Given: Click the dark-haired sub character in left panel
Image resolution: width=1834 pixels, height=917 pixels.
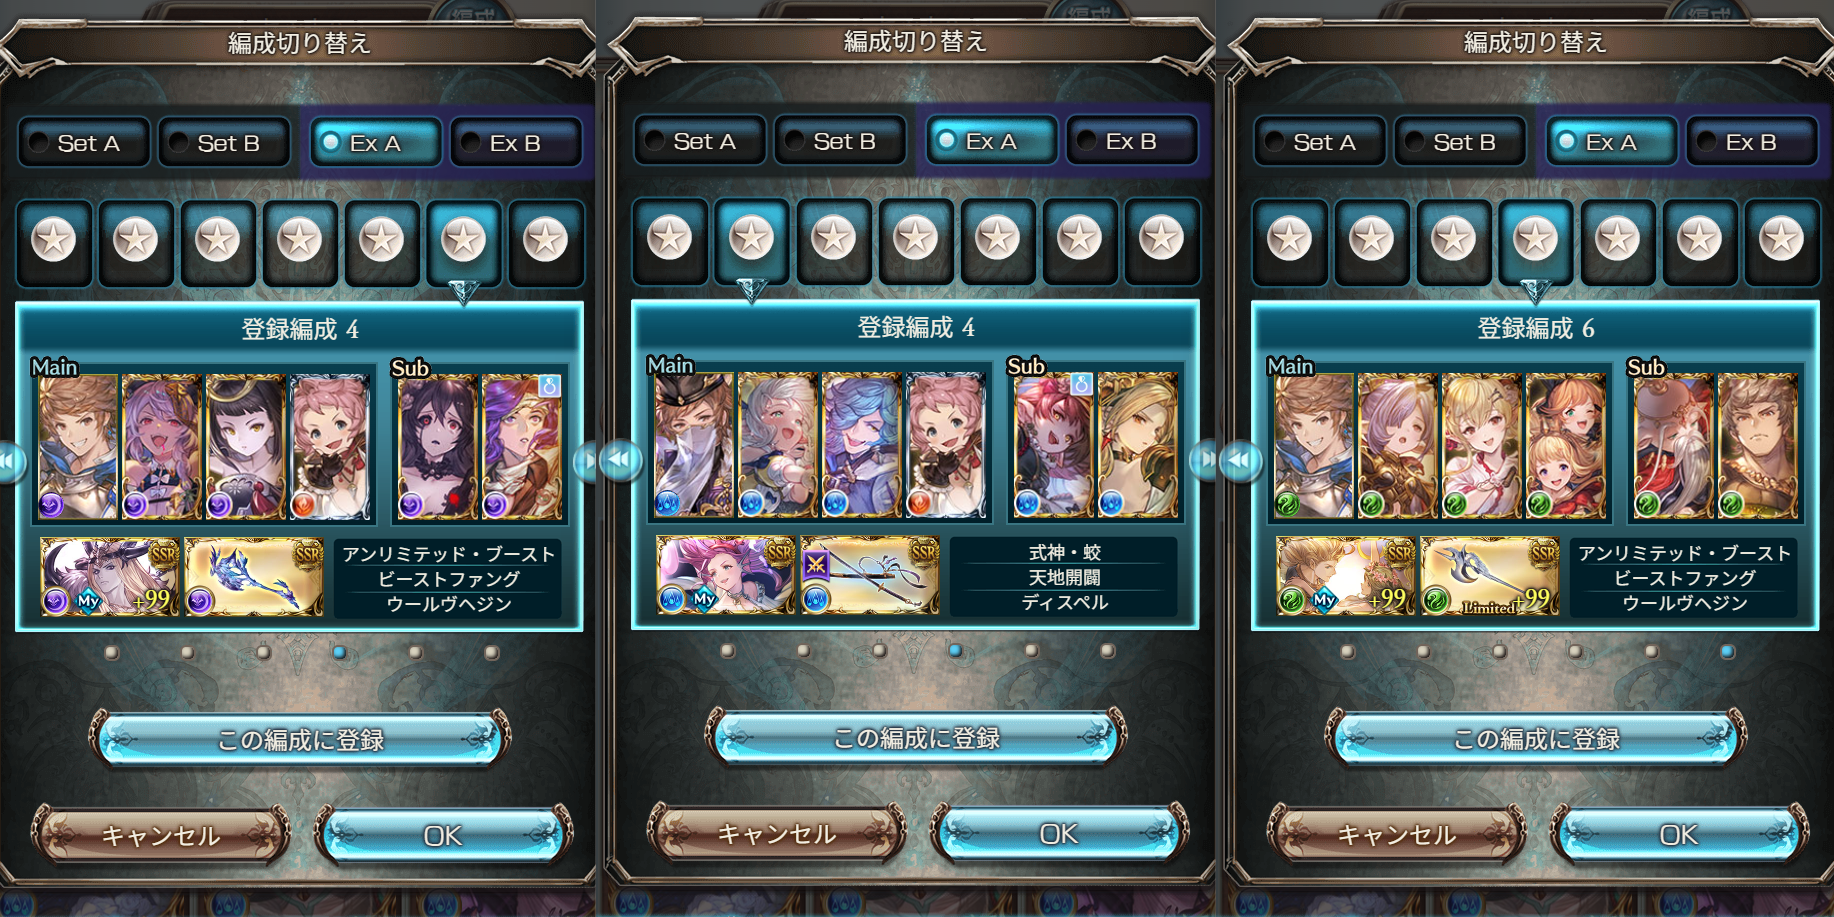Looking at the screenshot, I should click(437, 447).
